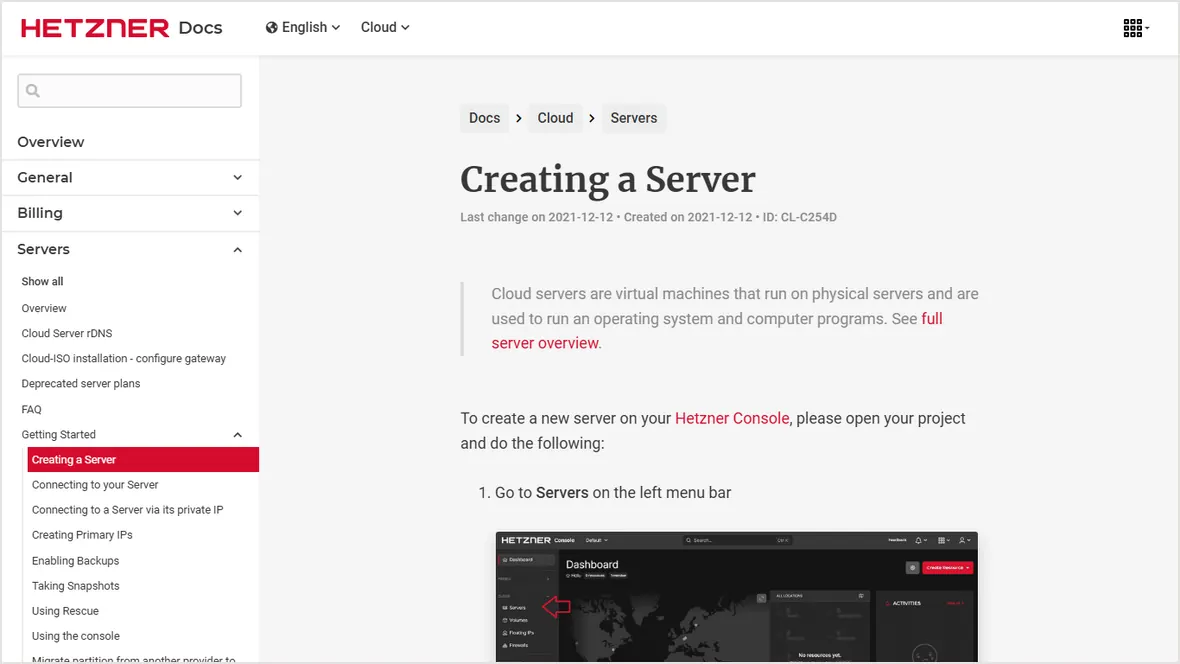
Task: Open Taking Snapshots page
Action: (x=75, y=586)
